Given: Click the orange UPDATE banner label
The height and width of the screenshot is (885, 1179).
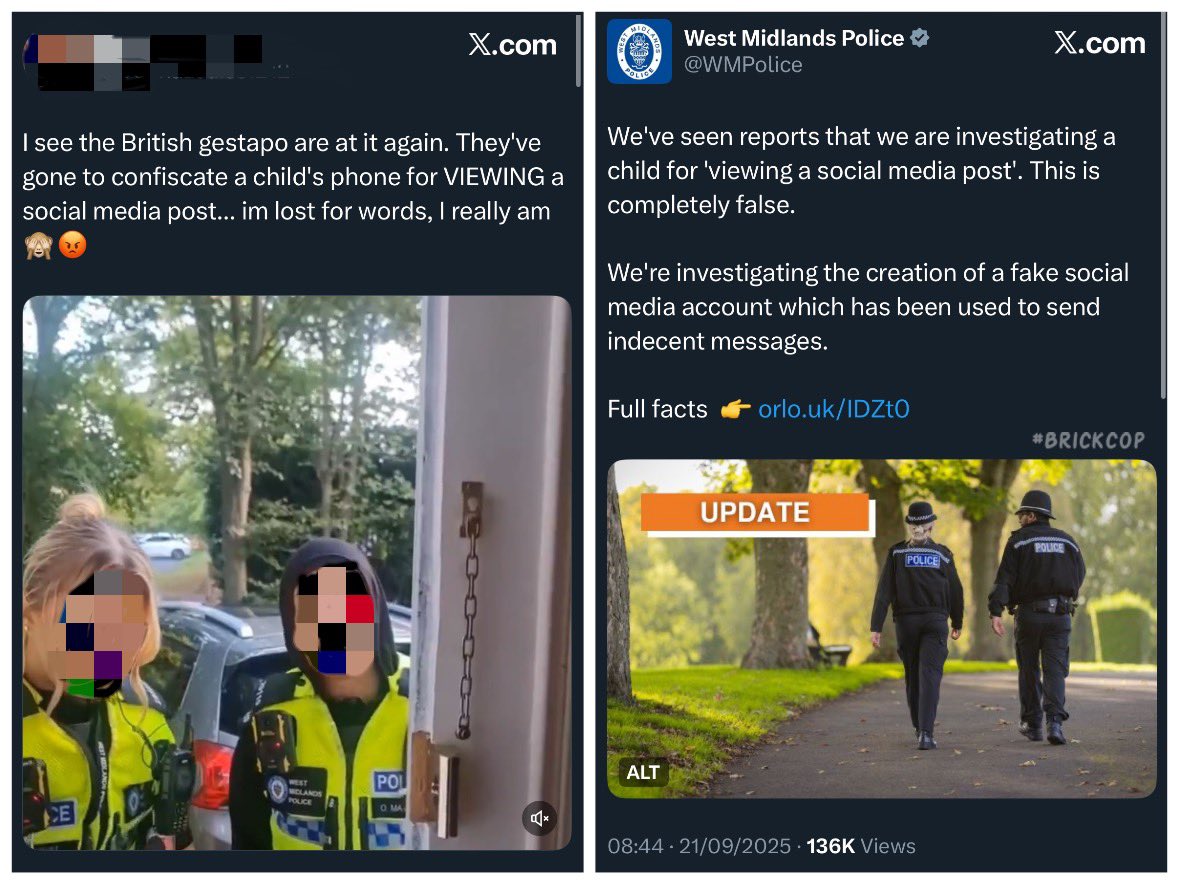Looking at the screenshot, I should point(755,513).
